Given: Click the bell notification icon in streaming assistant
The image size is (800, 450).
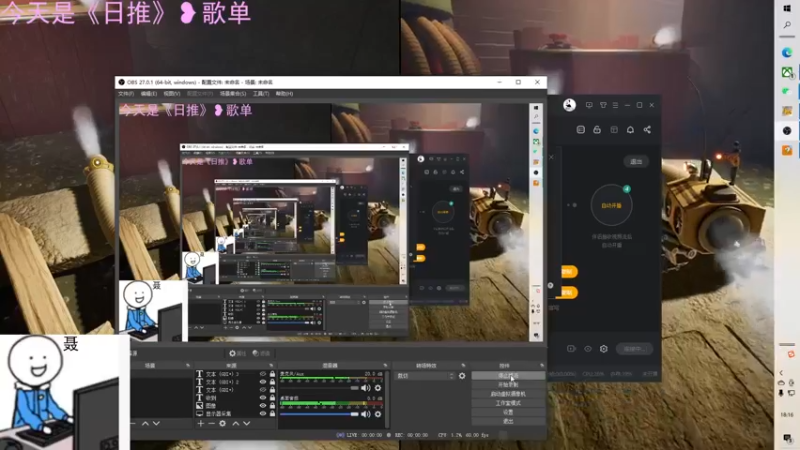Looking at the screenshot, I should pos(630,130).
